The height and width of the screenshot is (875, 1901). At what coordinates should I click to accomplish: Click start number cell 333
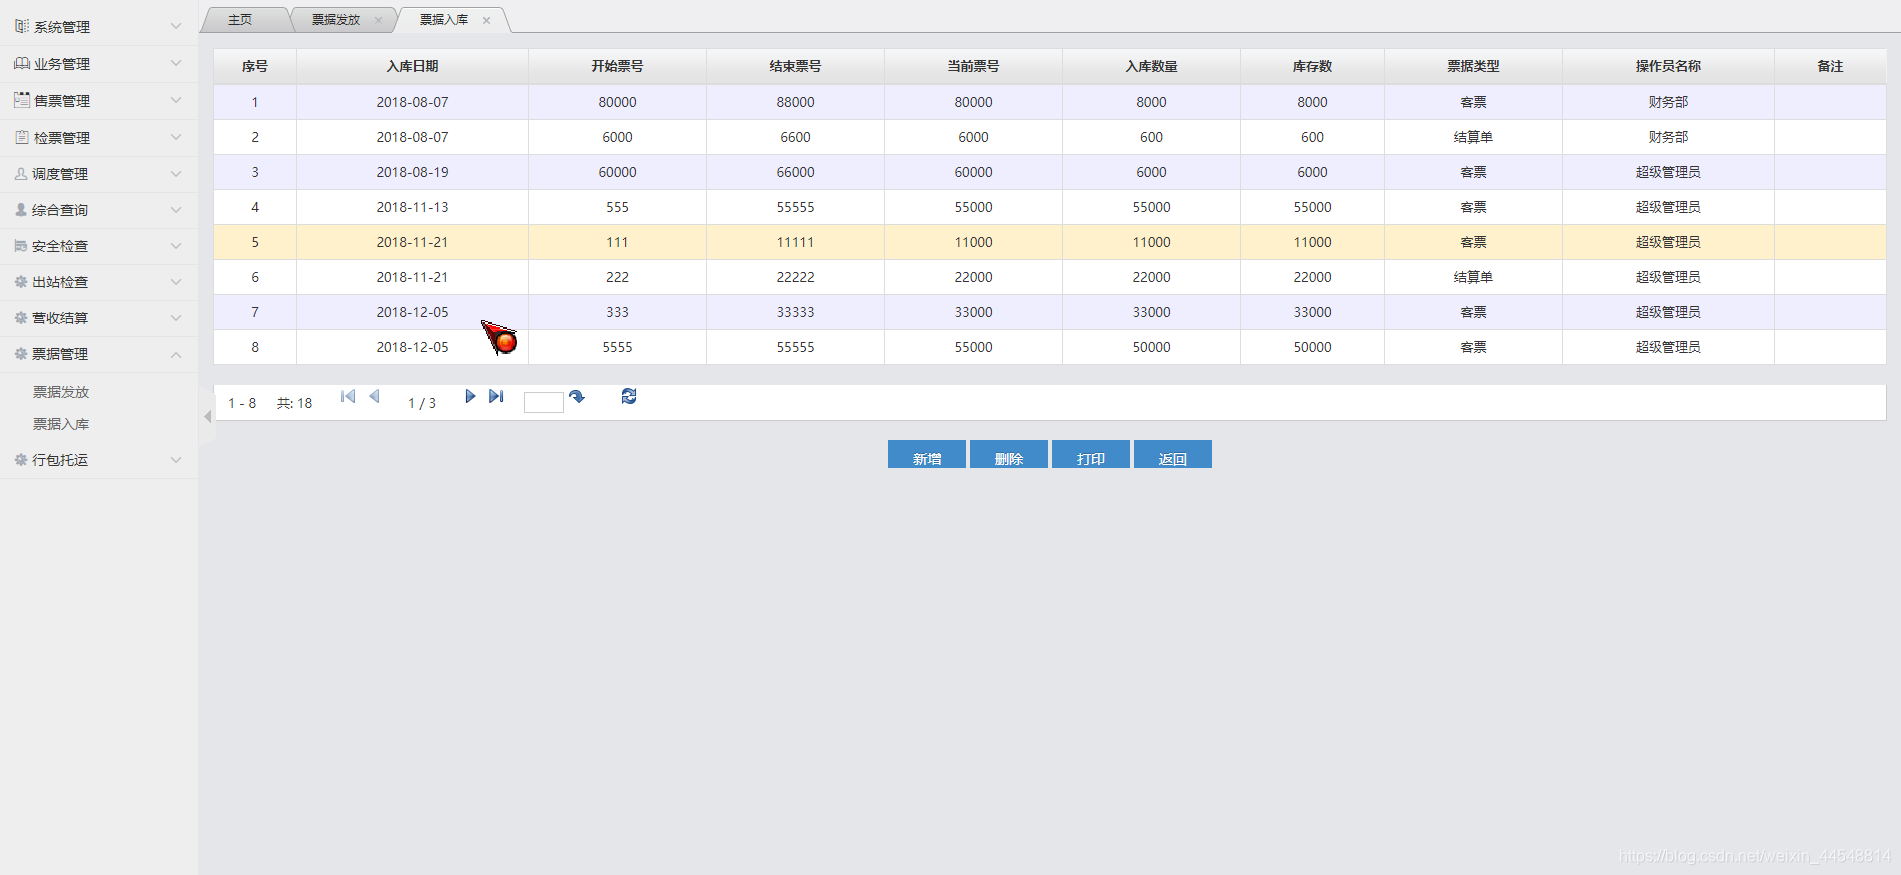point(617,312)
